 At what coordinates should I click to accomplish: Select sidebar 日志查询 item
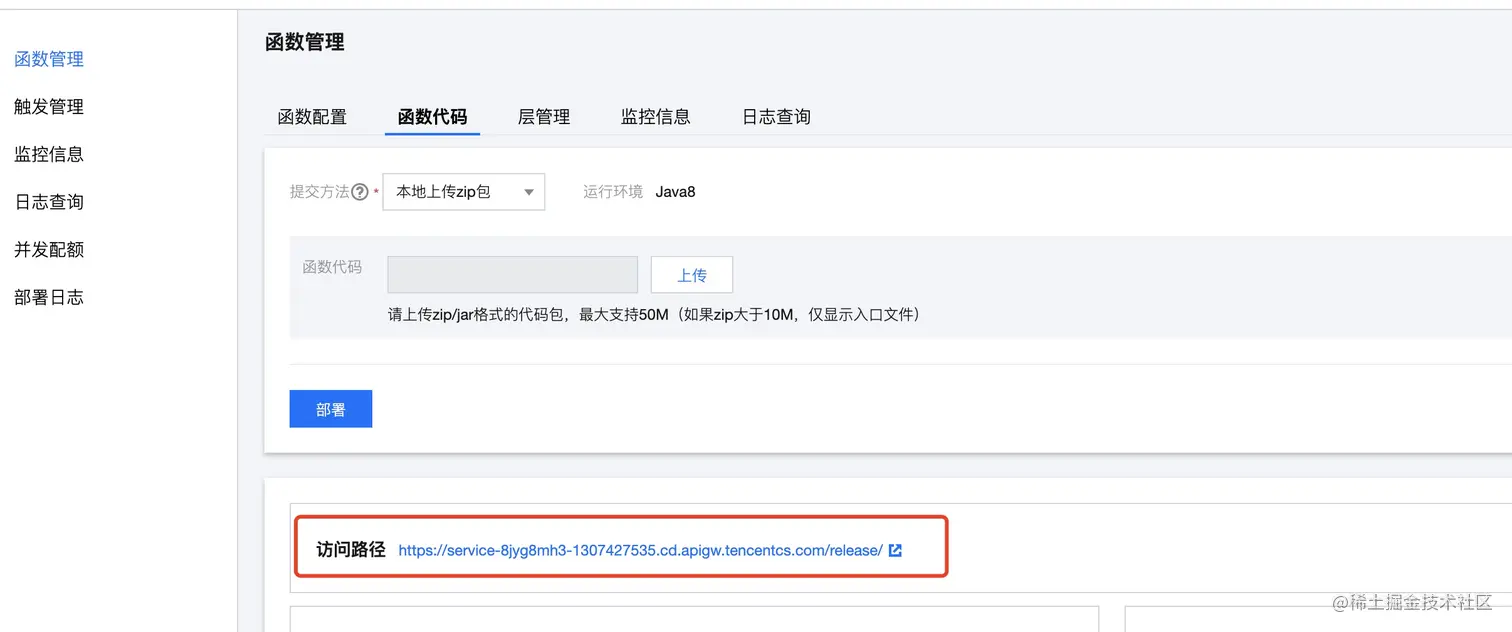(x=49, y=202)
